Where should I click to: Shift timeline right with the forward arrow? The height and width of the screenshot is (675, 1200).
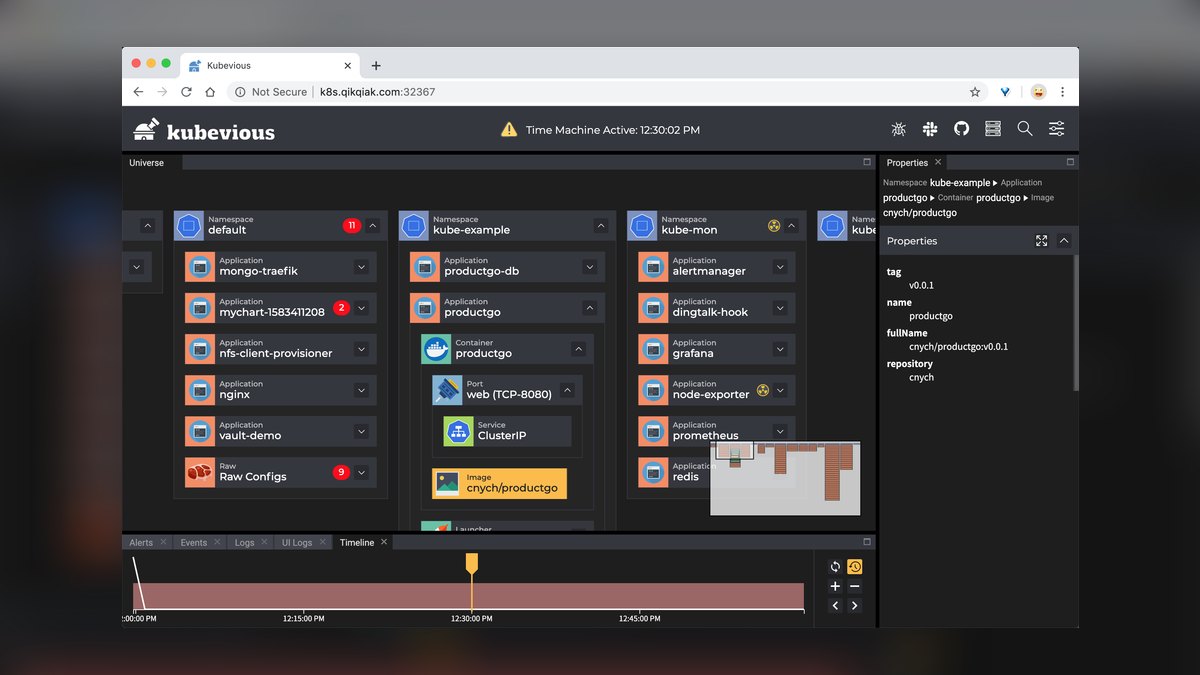tap(855, 605)
